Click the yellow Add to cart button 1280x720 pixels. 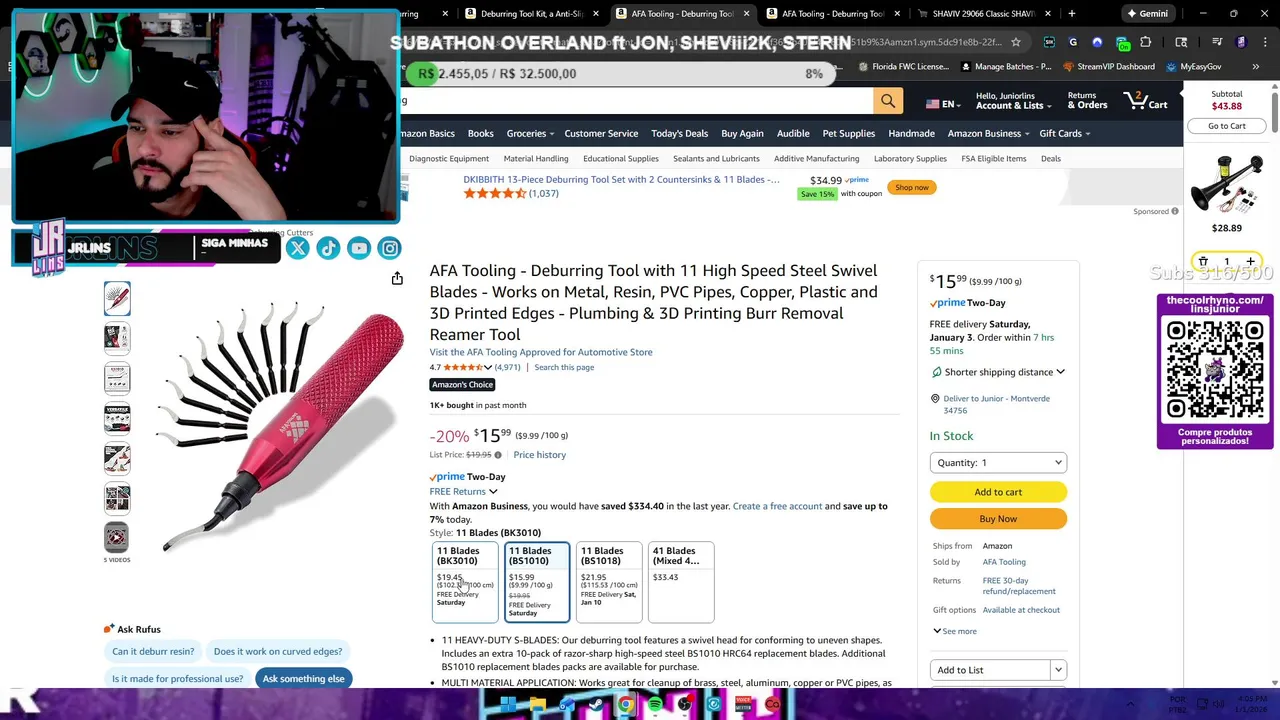point(998,492)
